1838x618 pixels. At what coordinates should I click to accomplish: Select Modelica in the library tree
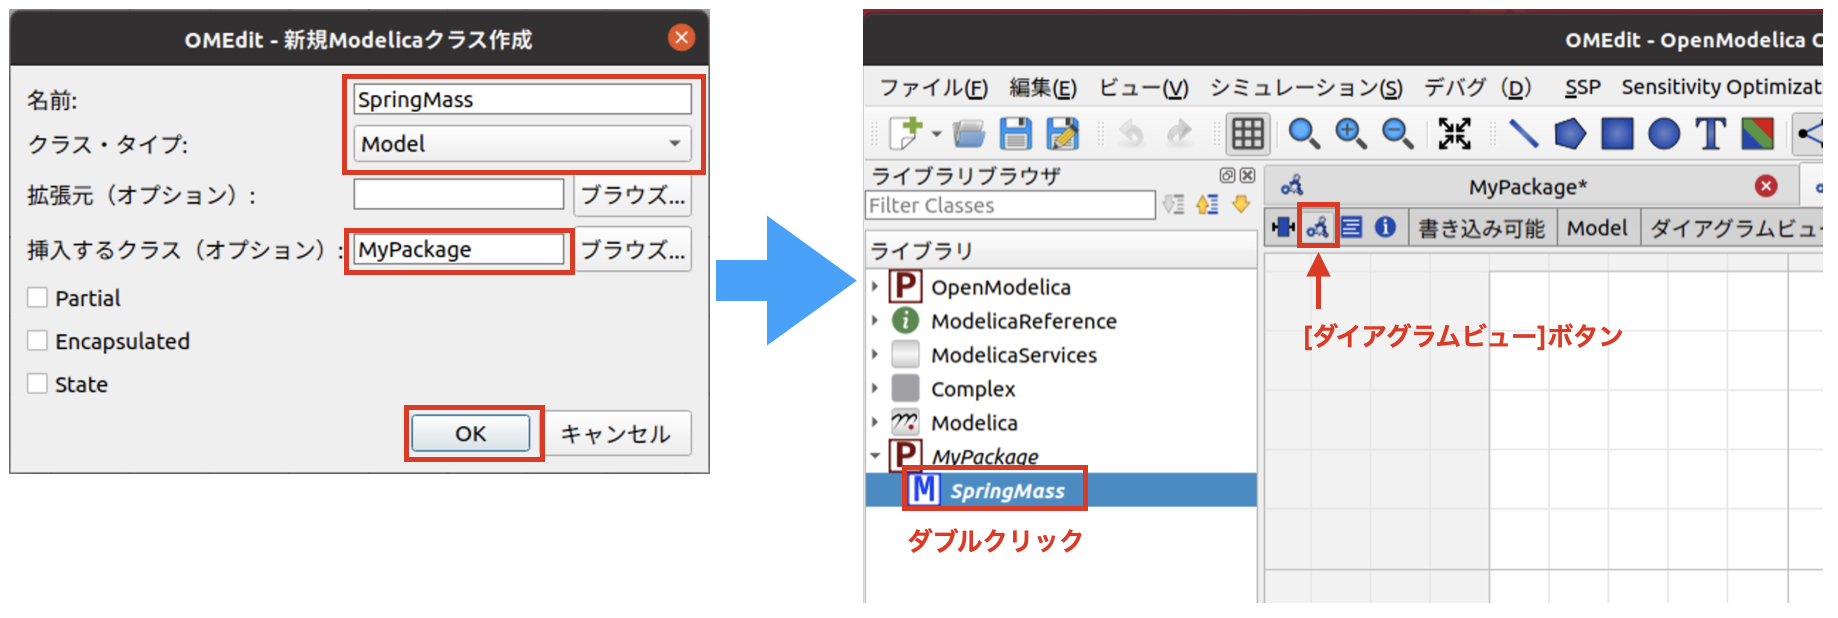click(974, 423)
